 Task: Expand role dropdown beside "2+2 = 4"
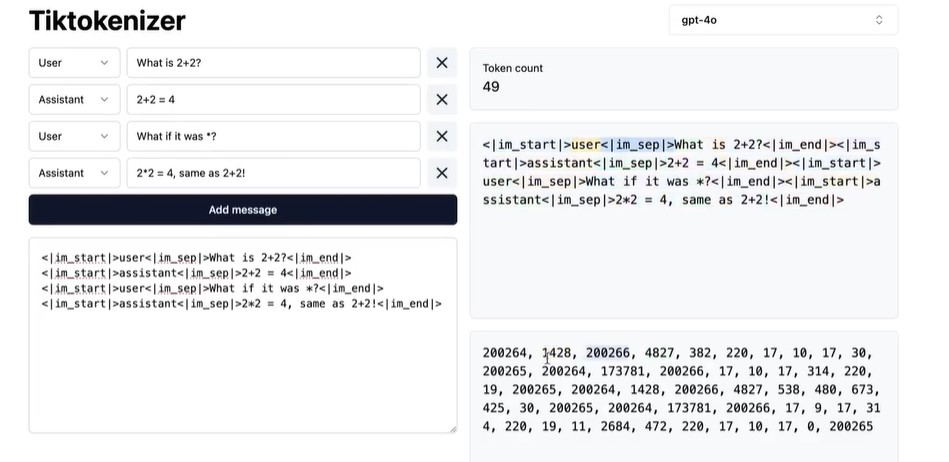[x=74, y=100]
